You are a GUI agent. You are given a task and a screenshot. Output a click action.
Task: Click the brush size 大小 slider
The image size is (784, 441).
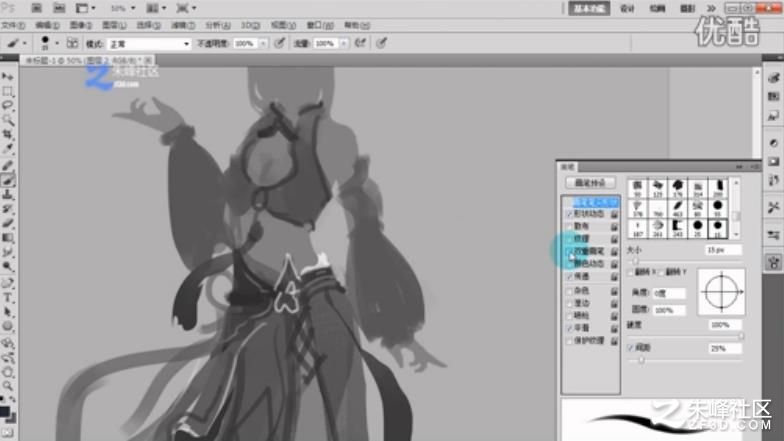683,260
